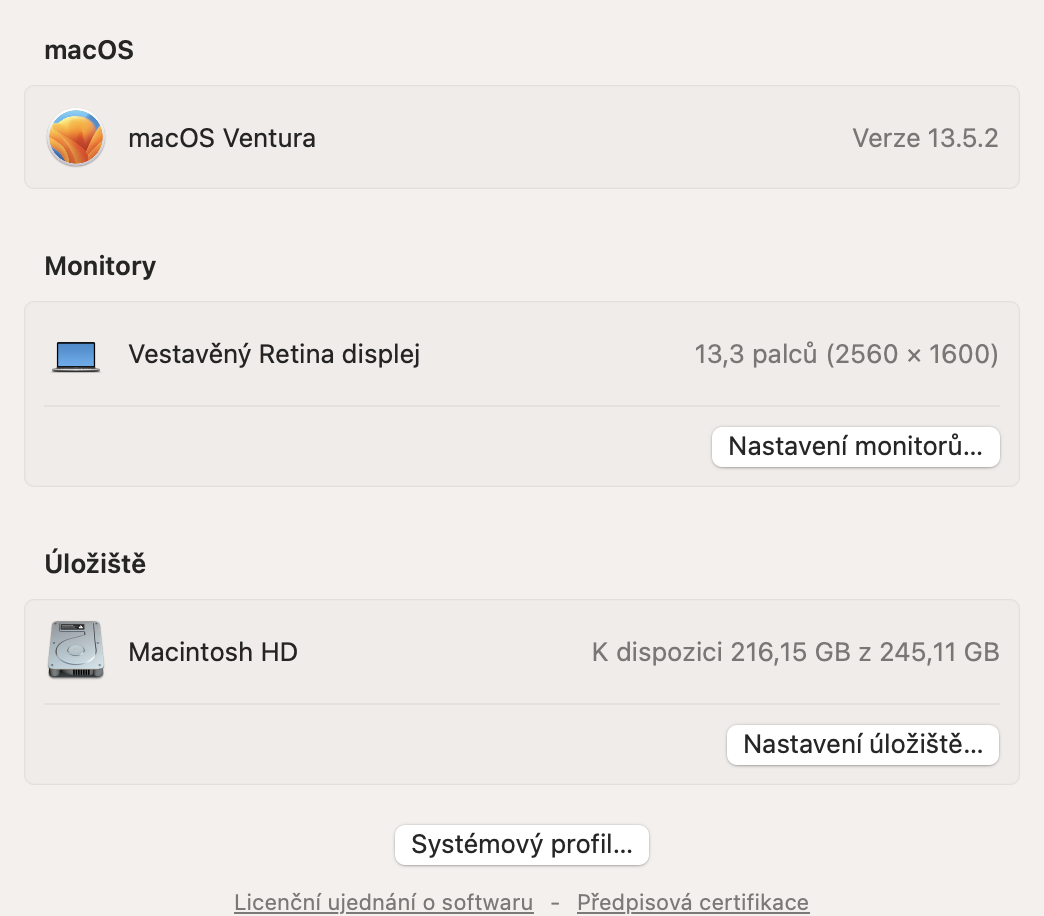
Task: Click the Verze 13.5.2 version label
Action: click(x=925, y=138)
